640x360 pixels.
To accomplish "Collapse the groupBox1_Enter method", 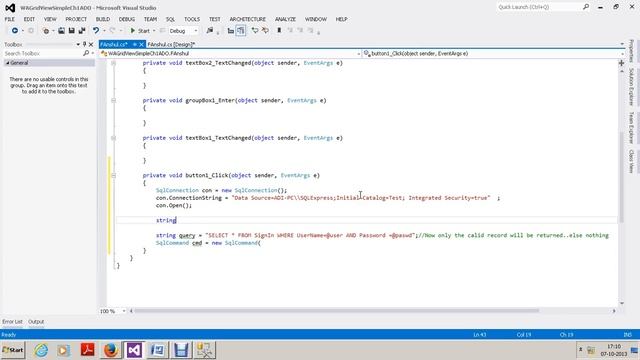I will coord(113,100).
